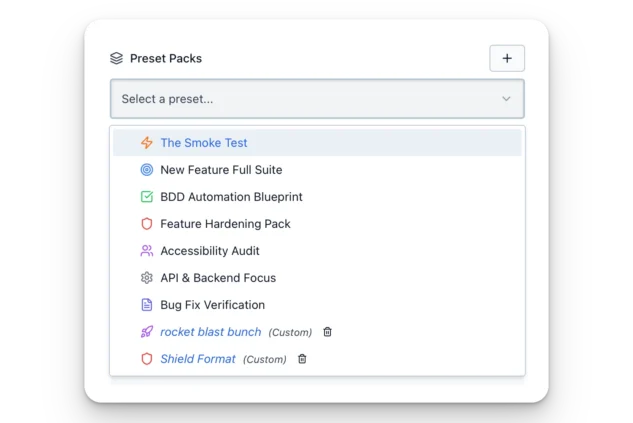This screenshot has width=633, height=423.
Task: Click the plus button beside Preset Packs
Action: (507, 58)
